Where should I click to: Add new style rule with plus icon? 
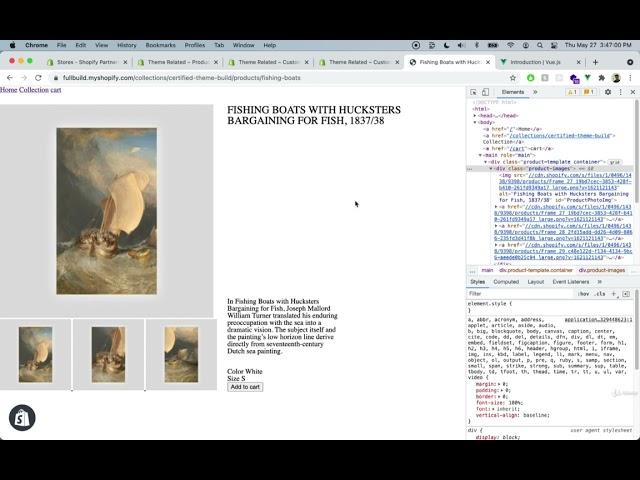tap(614, 294)
